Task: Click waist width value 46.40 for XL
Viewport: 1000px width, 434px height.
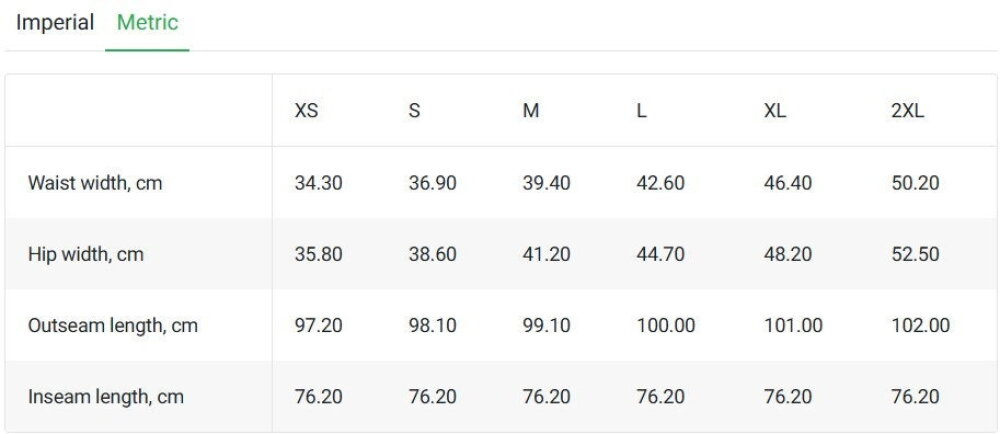Action: 788,184
